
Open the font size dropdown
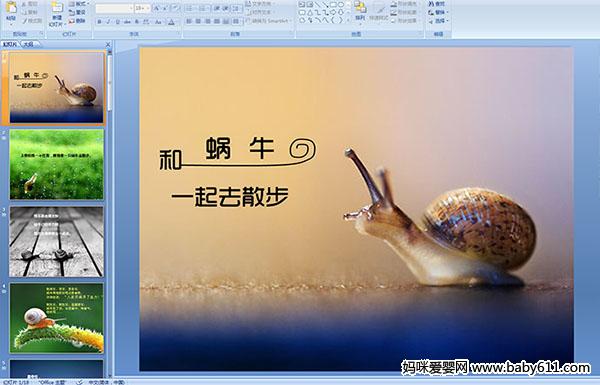click(x=148, y=8)
